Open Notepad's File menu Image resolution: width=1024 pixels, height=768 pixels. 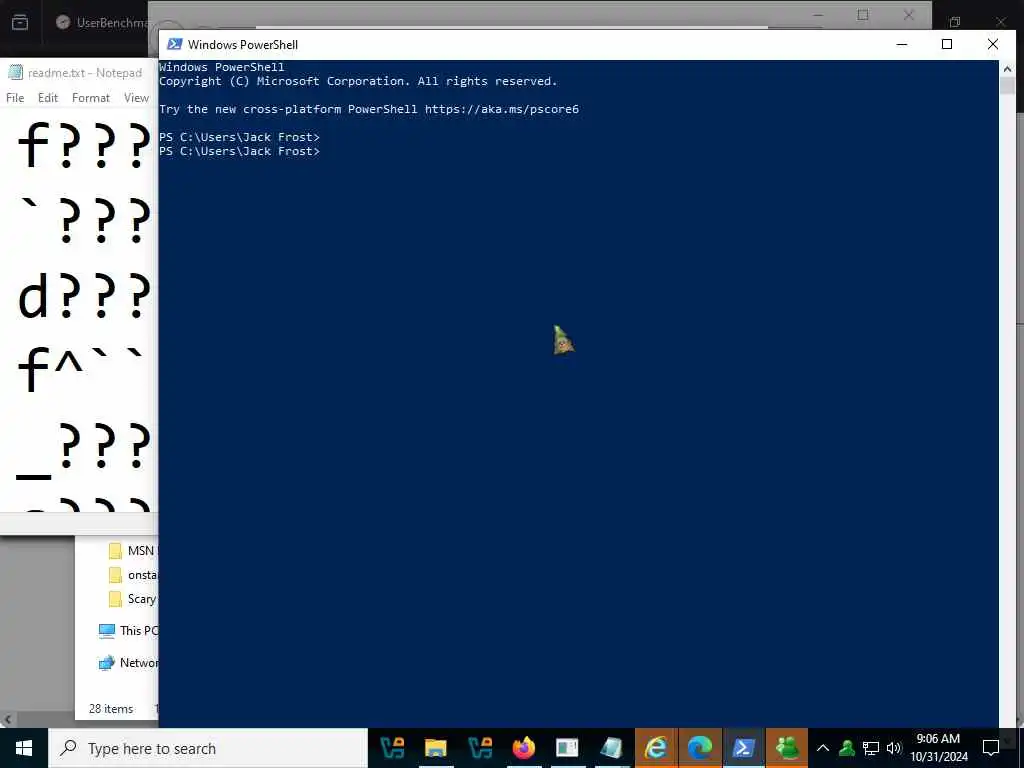[15, 98]
